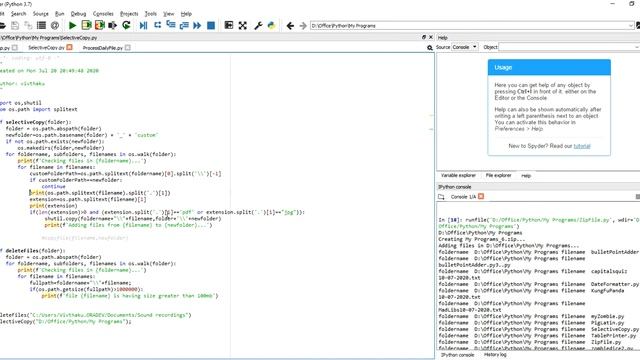
Task: Click the Run selection or current line icon
Action: 112,25
